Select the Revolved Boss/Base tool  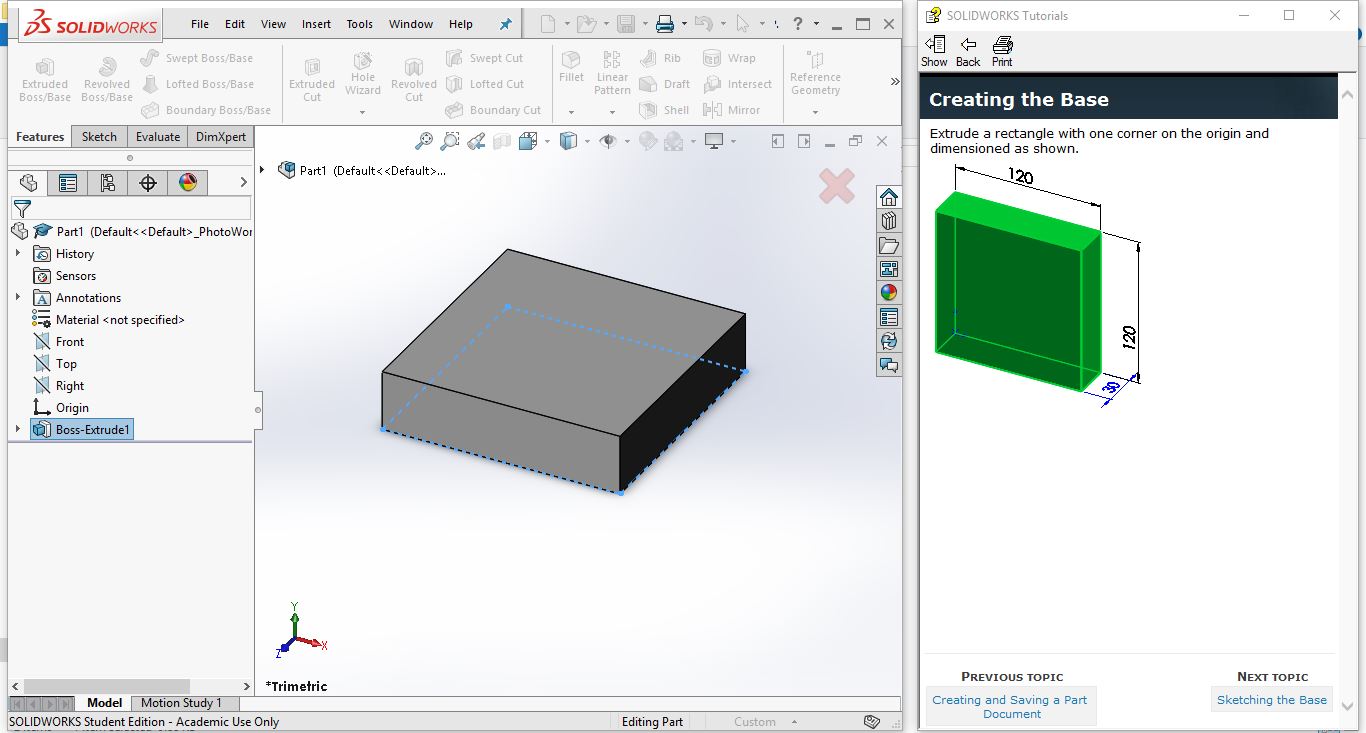point(107,80)
